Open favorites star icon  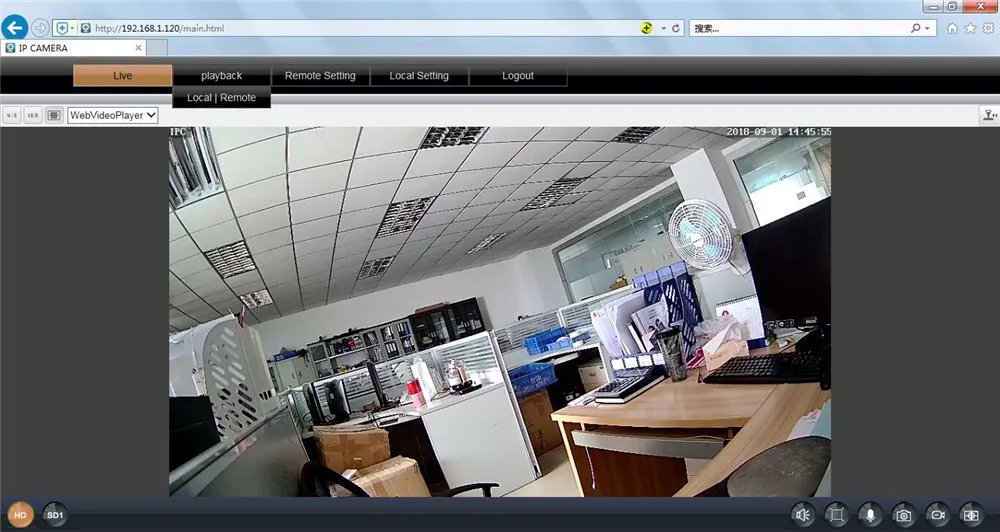click(x=970, y=28)
